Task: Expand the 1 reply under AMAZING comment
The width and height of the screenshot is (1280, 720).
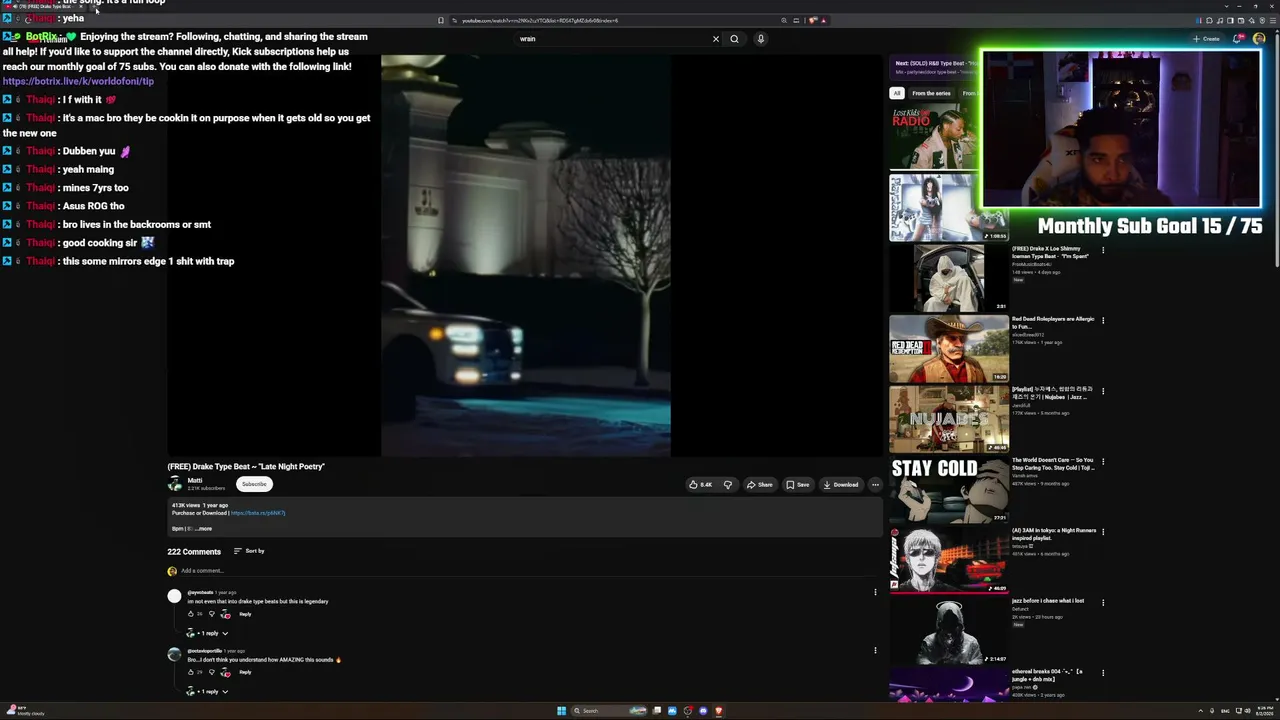Action: pyautogui.click(x=208, y=691)
